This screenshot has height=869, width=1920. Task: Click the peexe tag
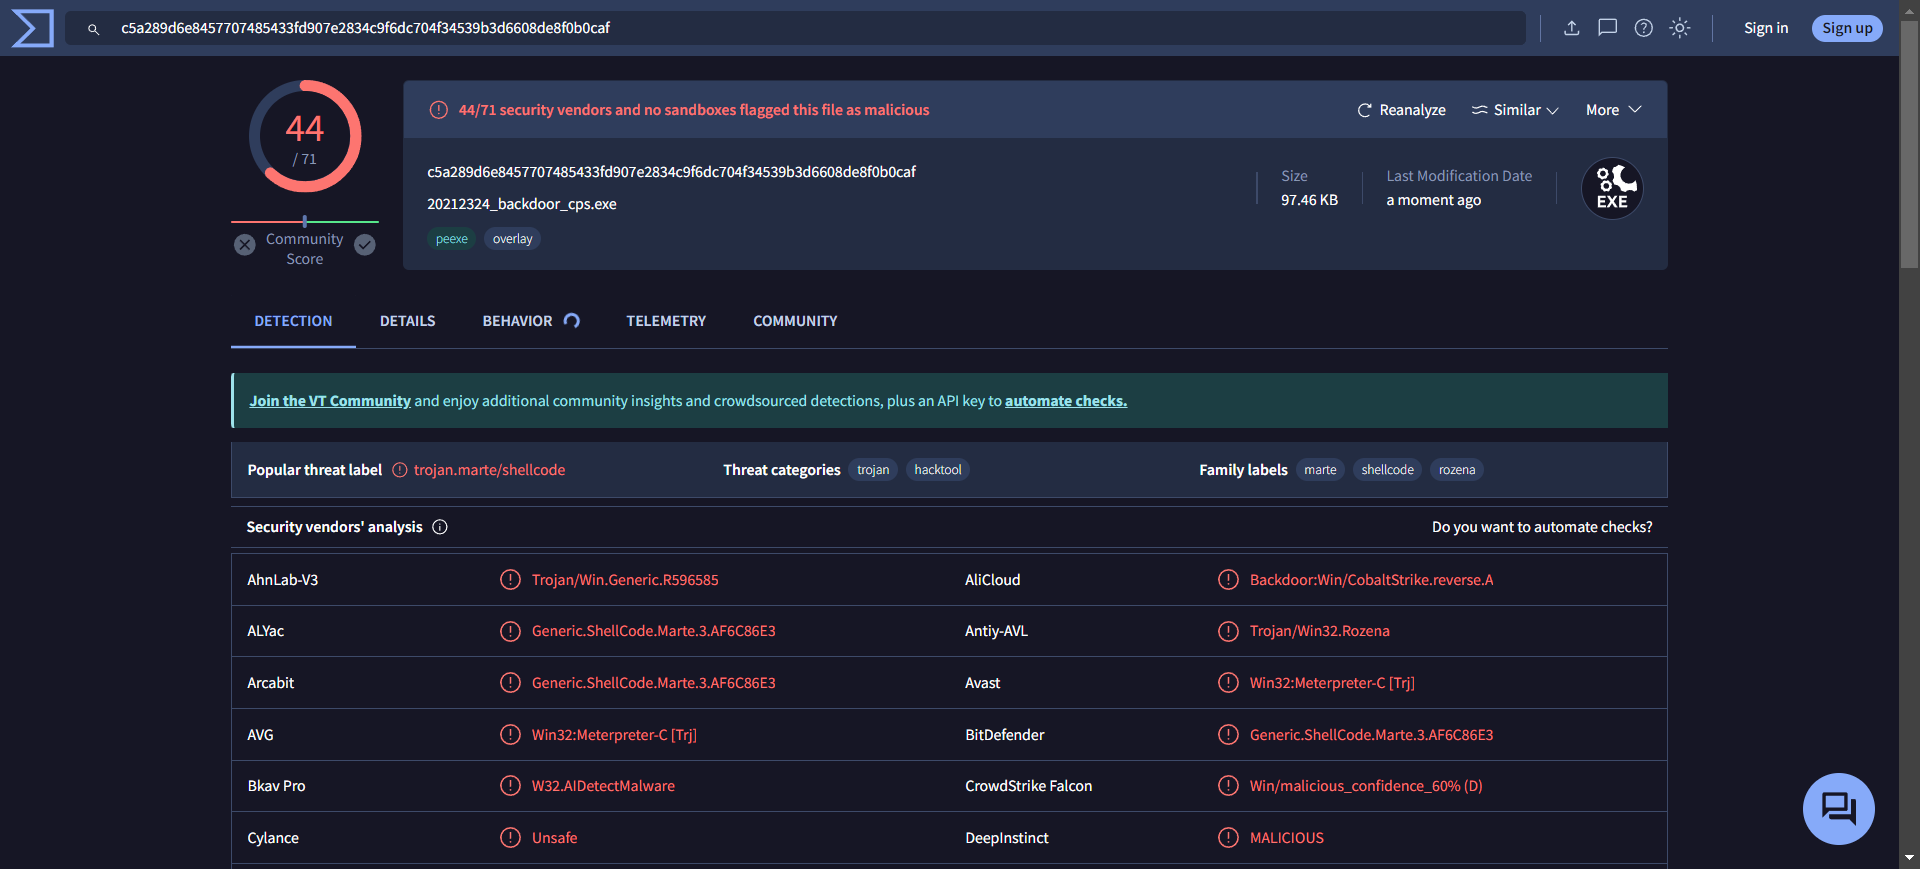pos(452,239)
